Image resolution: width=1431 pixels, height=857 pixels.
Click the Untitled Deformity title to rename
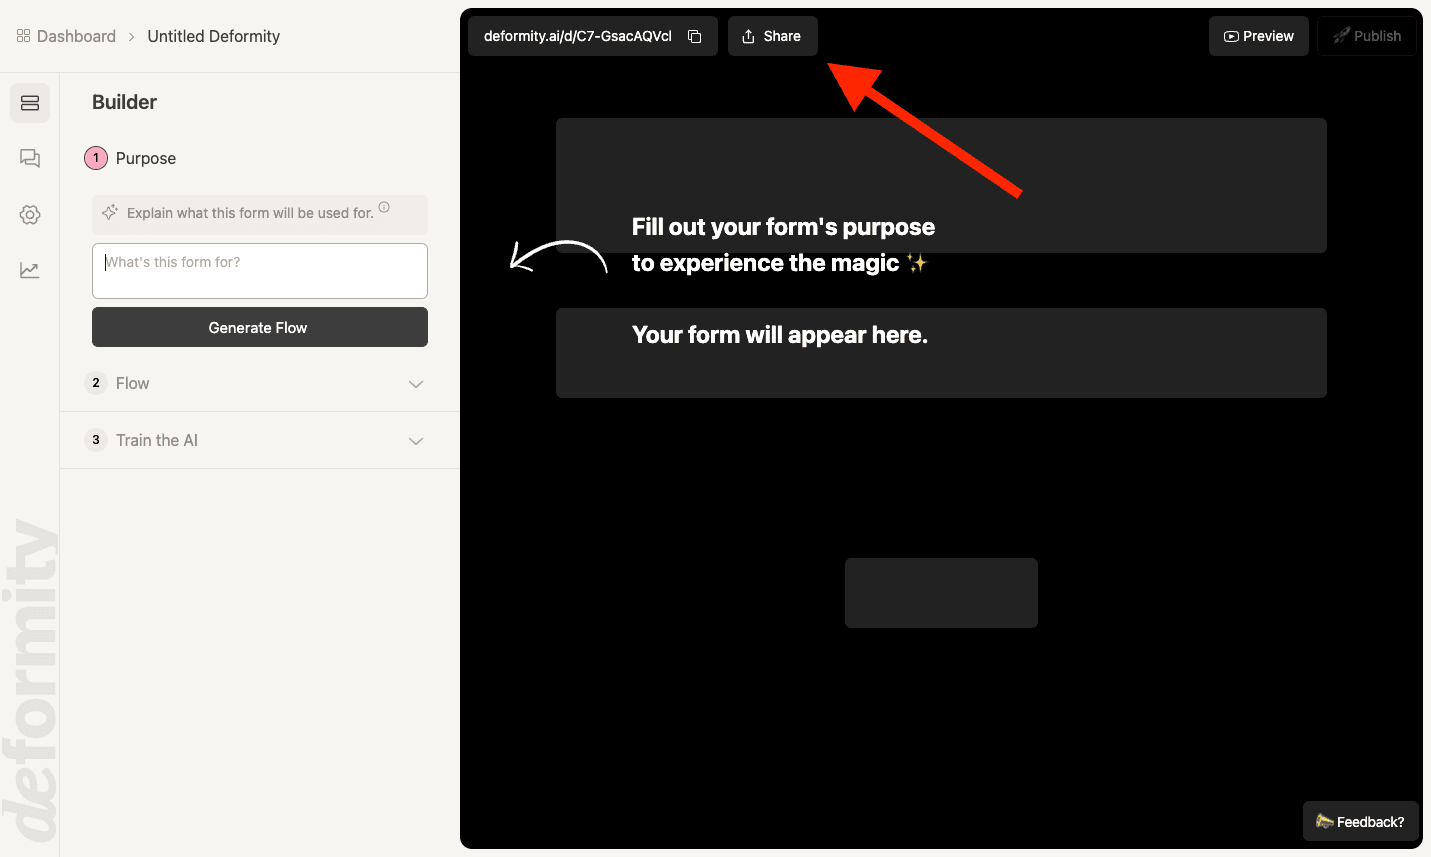(213, 35)
